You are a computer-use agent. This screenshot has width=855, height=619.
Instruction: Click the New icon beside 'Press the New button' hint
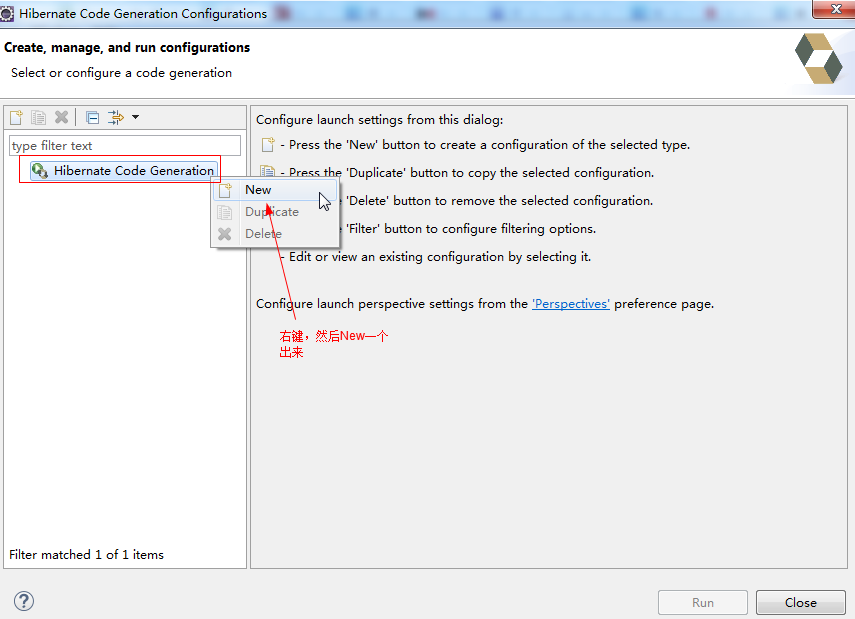coord(268,145)
